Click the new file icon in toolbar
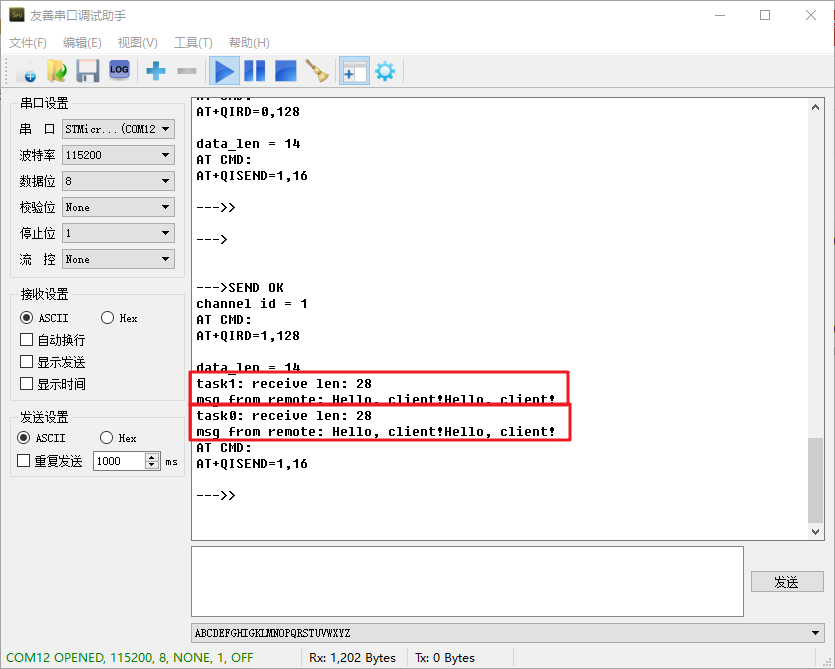This screenshot has width=835, height=669. 27,71
